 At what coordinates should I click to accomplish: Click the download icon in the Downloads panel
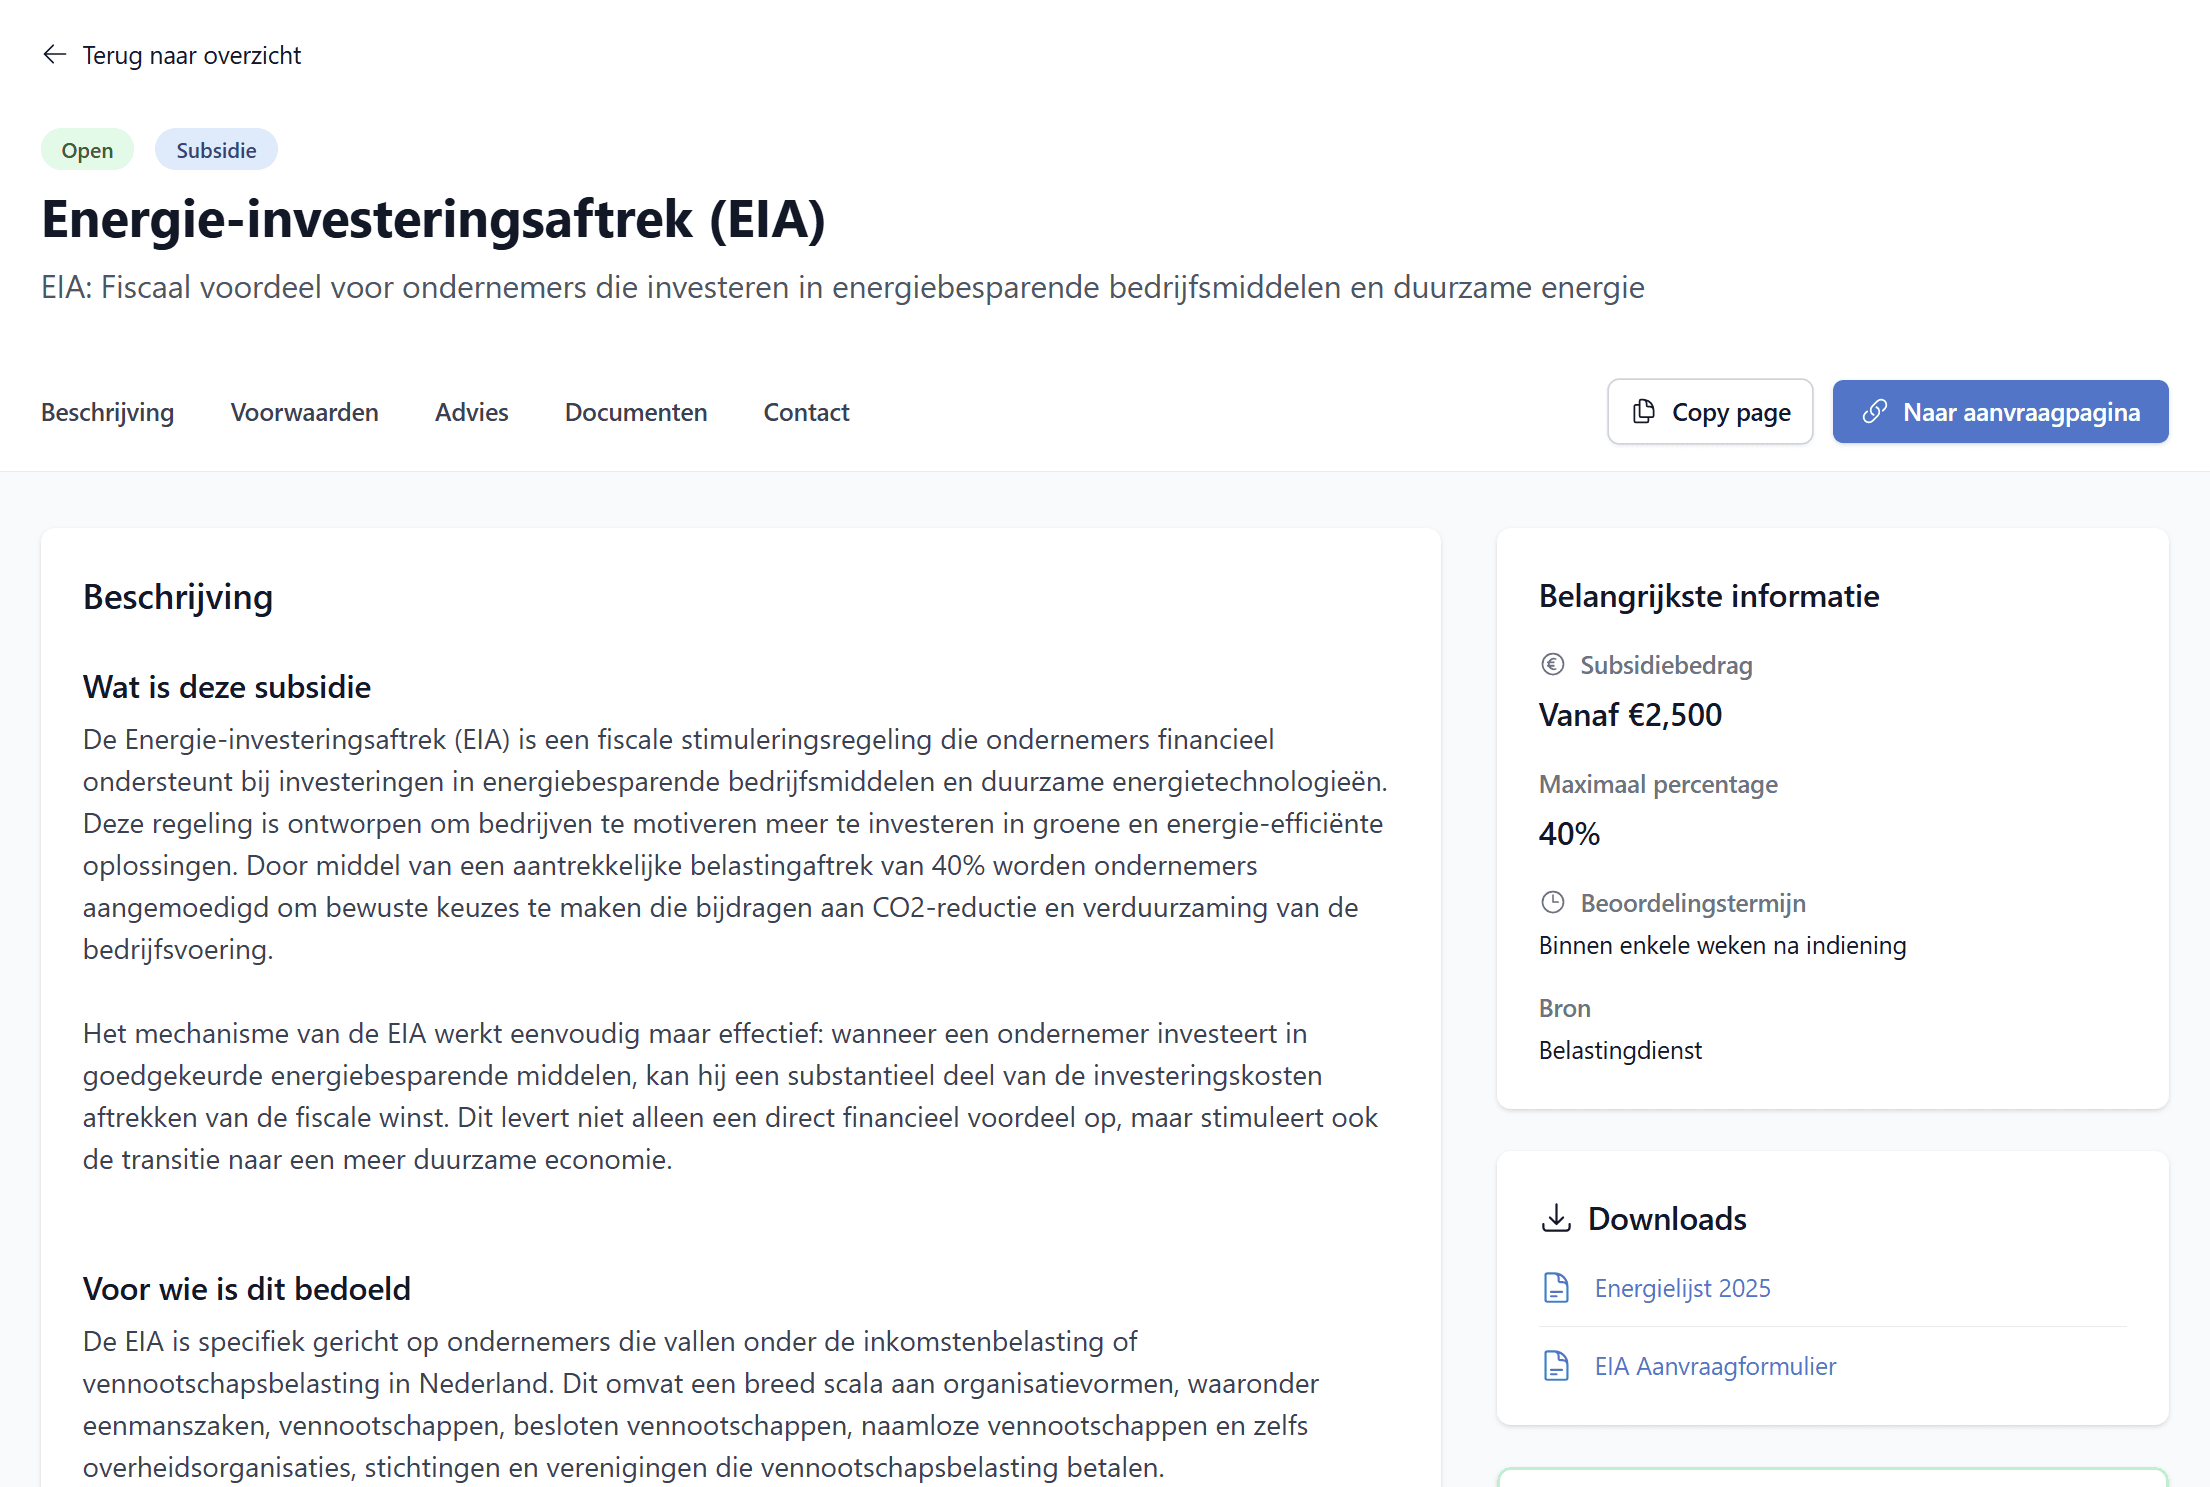click(1556, 1218)
